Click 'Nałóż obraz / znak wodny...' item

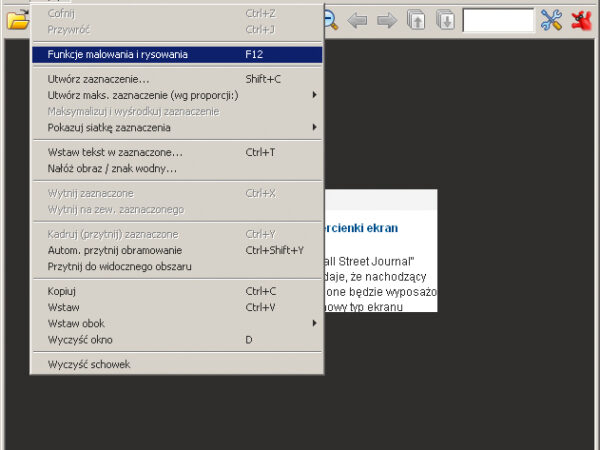(112, 168)
